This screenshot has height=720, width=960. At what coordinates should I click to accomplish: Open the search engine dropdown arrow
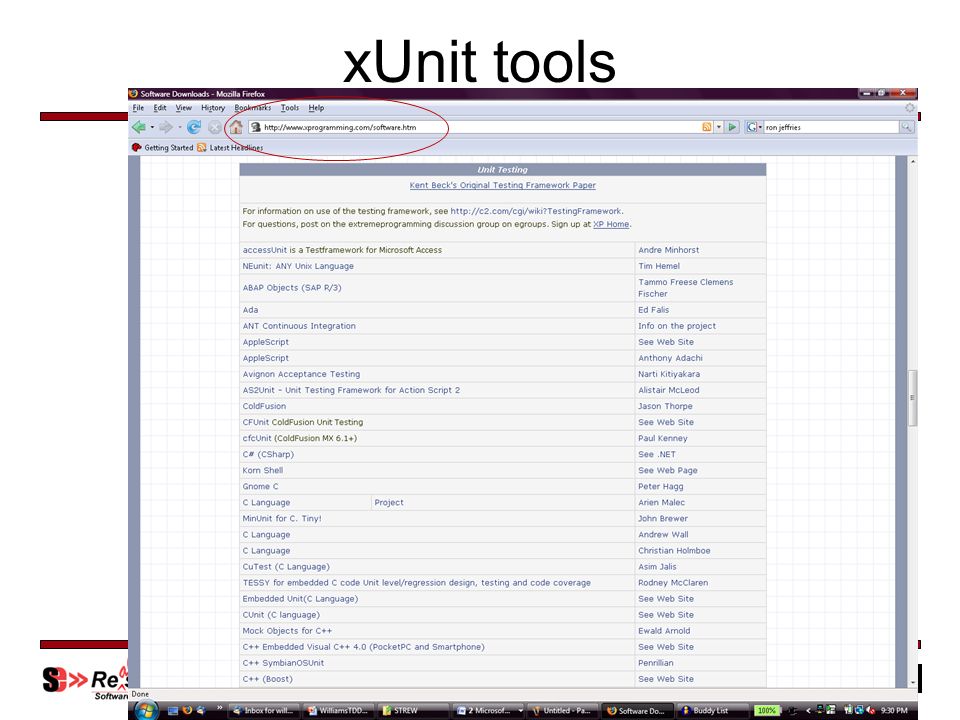coord(760,127)
